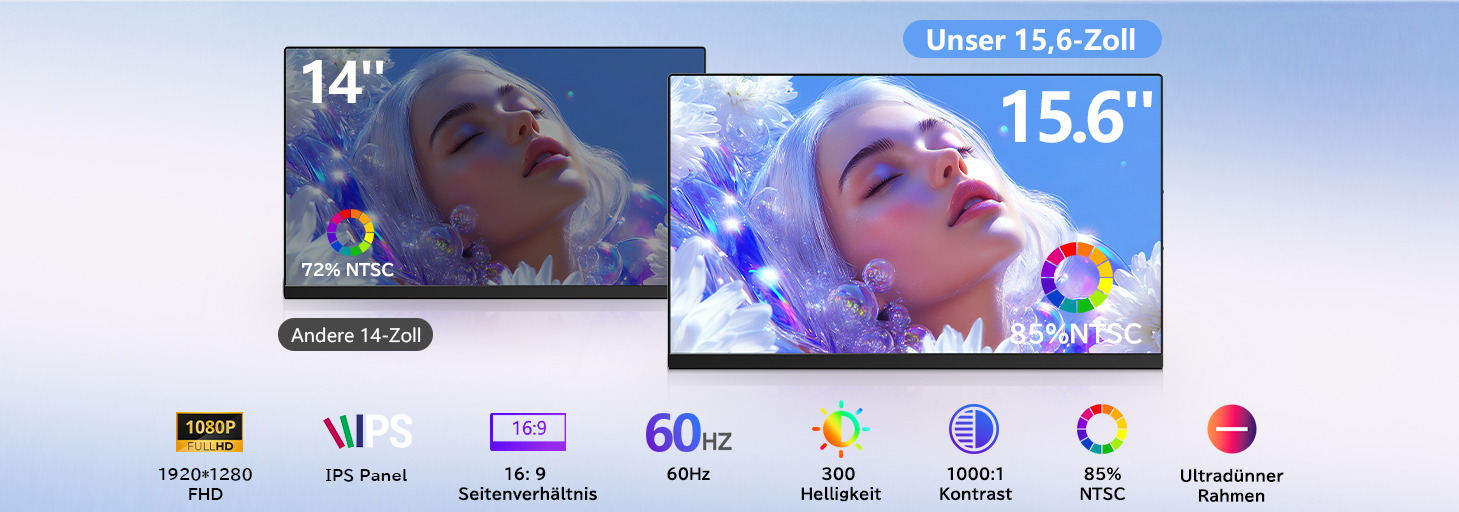Click the 'Unser 15,6-Zoll' blue label
This screenshot has height=512, width=1459.
click(x=1032, y=40)
